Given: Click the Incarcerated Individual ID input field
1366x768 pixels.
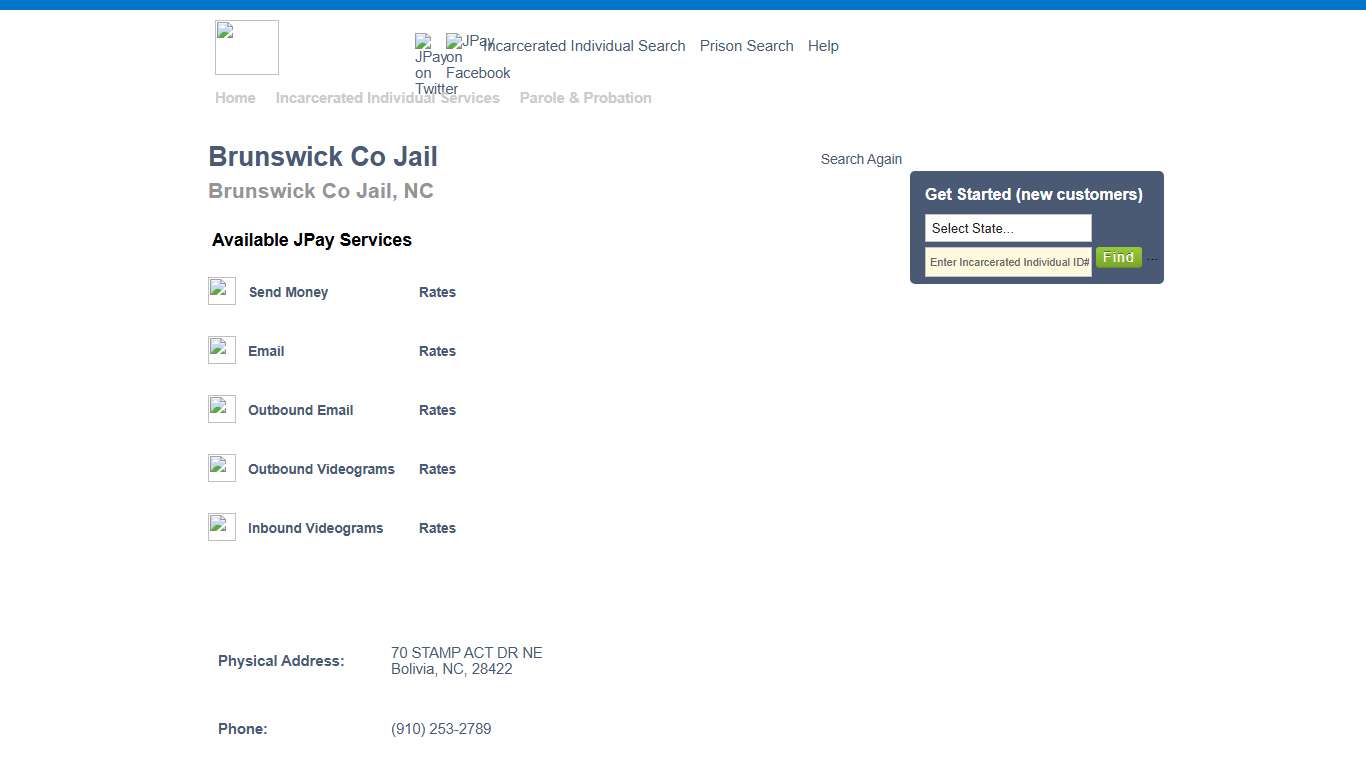Looking at the screenshot, I should tap(1007, 262).
